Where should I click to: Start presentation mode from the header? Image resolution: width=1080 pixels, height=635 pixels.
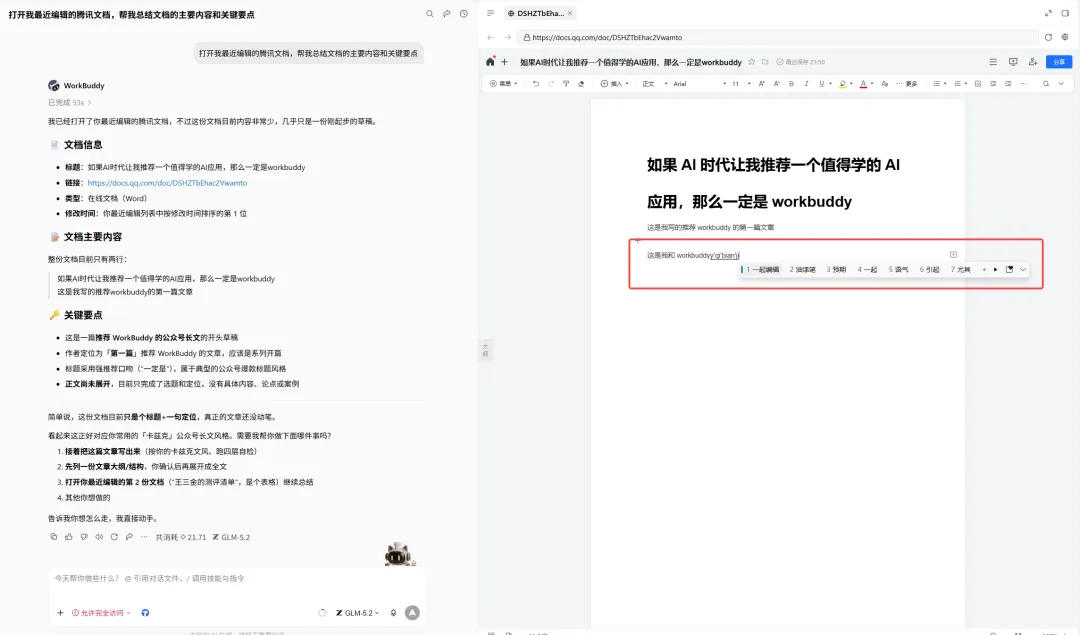1012,62
